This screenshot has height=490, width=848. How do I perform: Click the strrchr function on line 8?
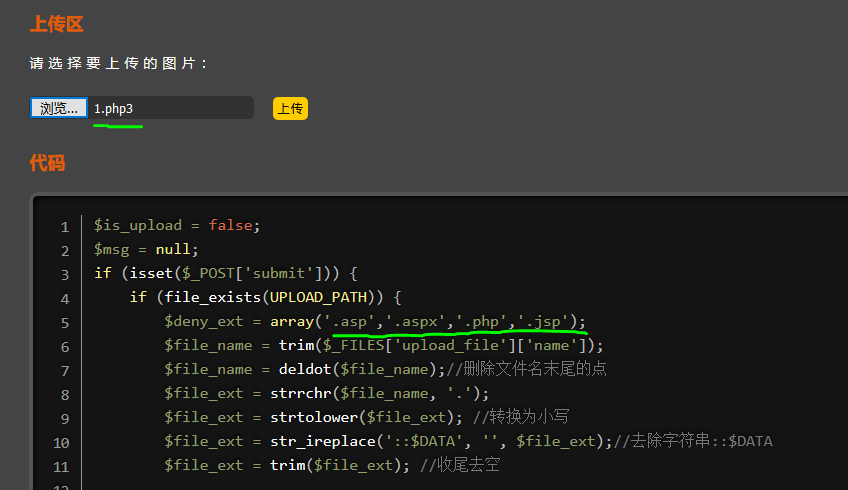(x=300, y=393)
